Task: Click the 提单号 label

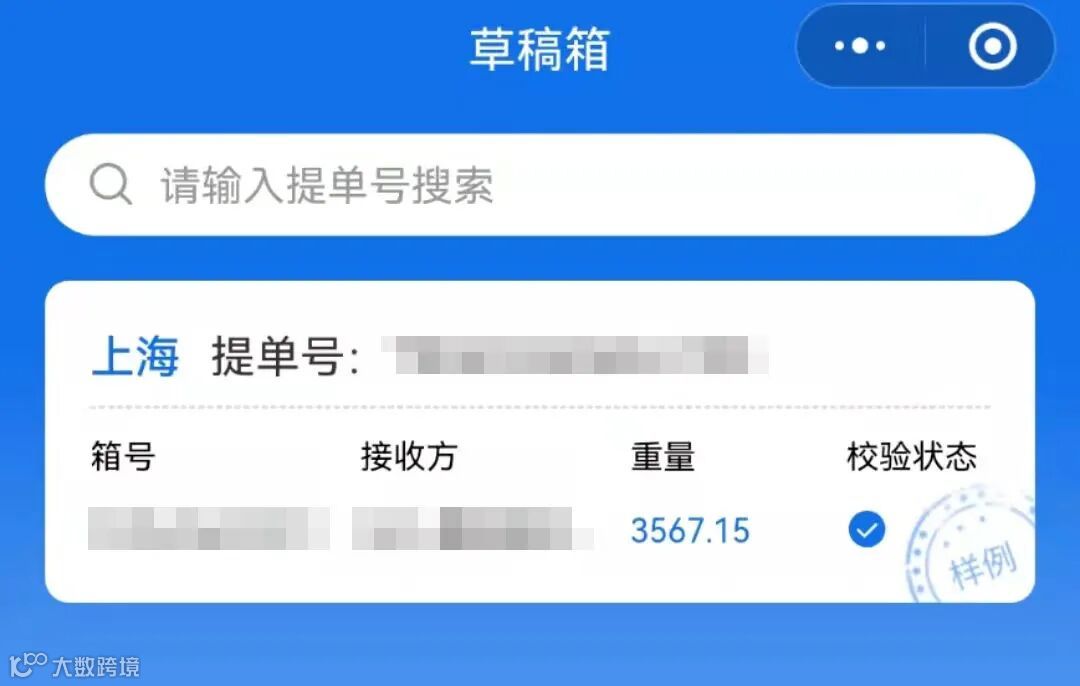Action: [x=284, y=356]
